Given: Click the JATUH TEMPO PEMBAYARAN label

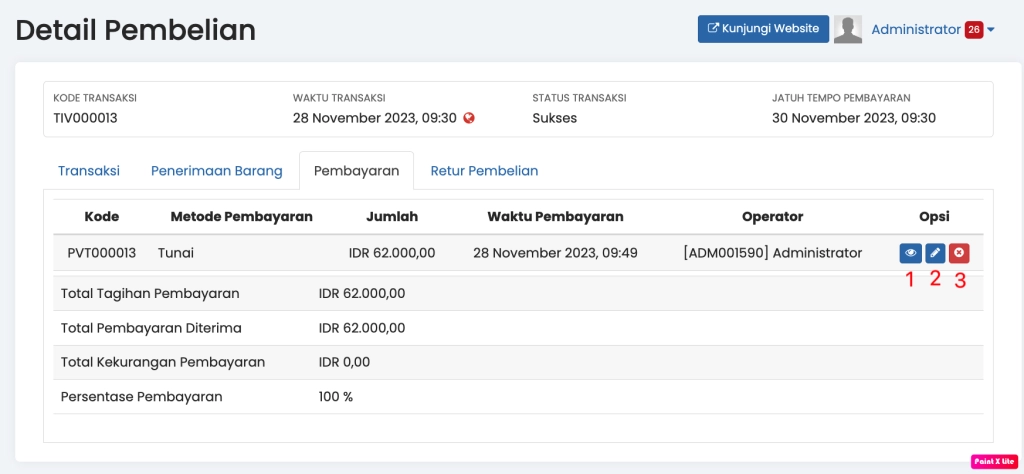Looking at the screenshot, I should (841, 99).
